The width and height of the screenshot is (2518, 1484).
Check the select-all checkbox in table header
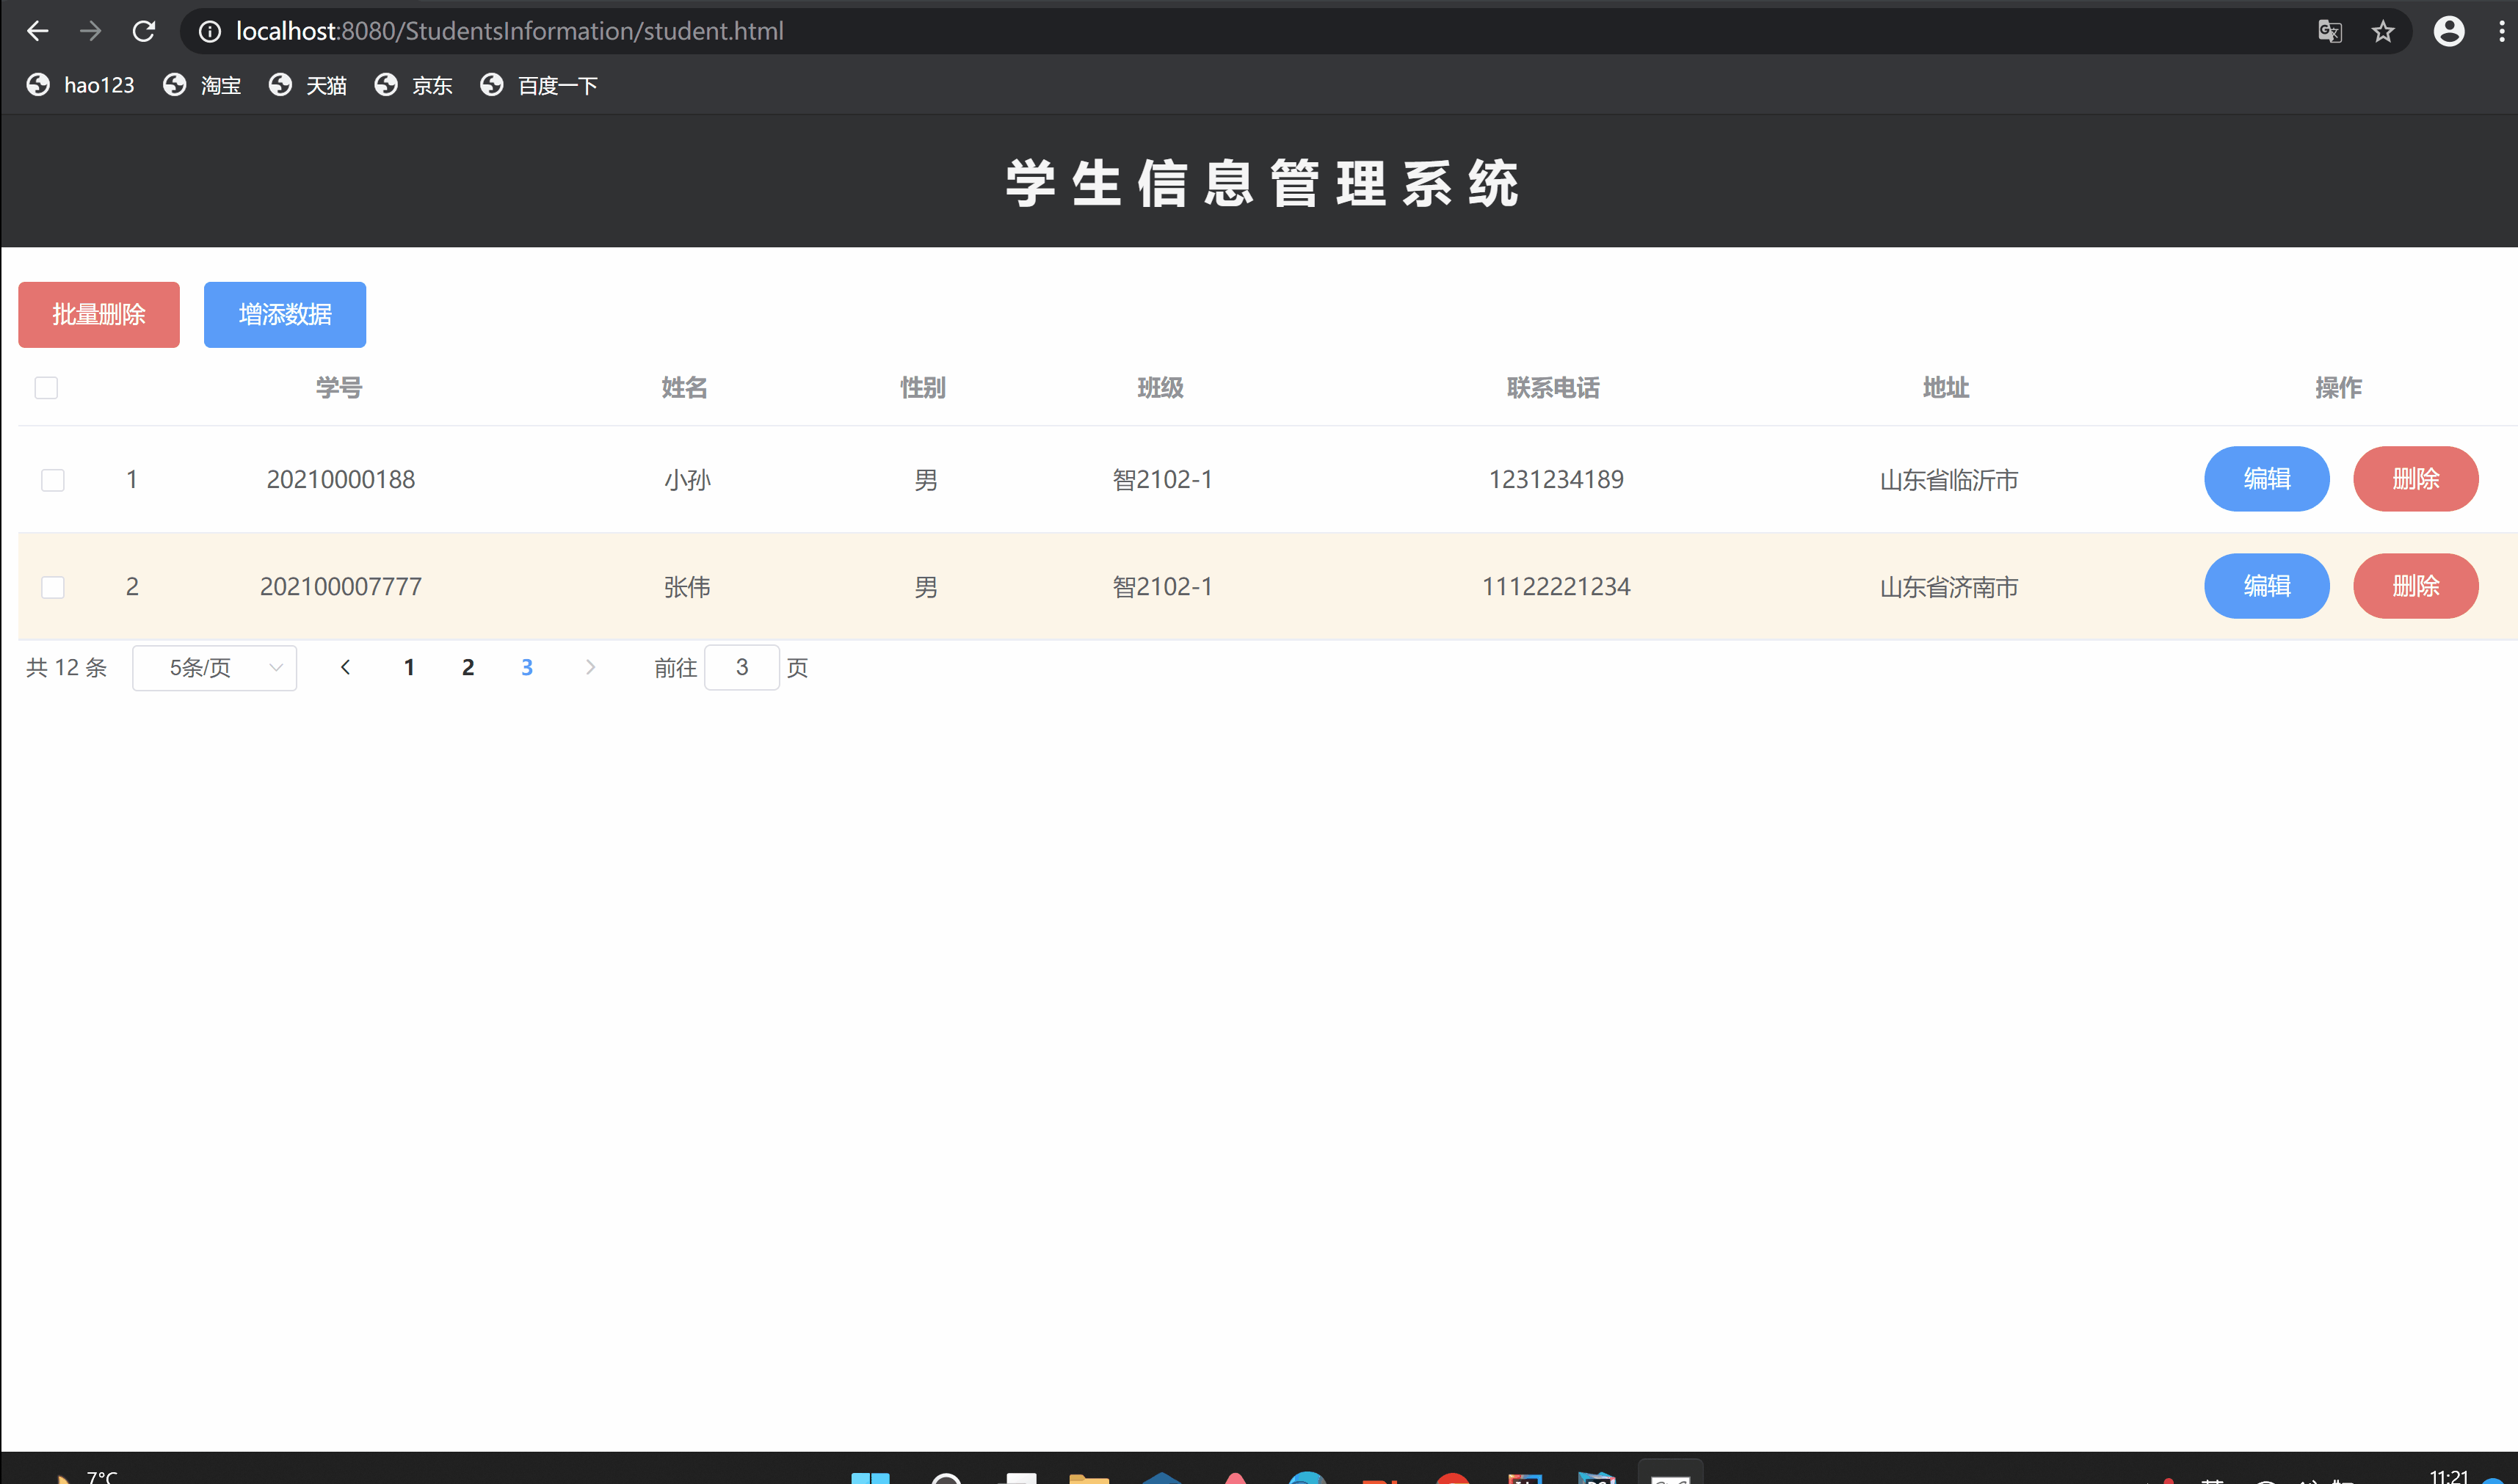[x=46, y=387]
